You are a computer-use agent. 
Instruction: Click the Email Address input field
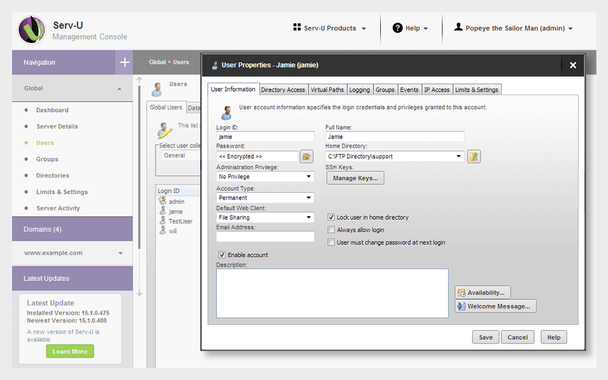coord(265,237)
